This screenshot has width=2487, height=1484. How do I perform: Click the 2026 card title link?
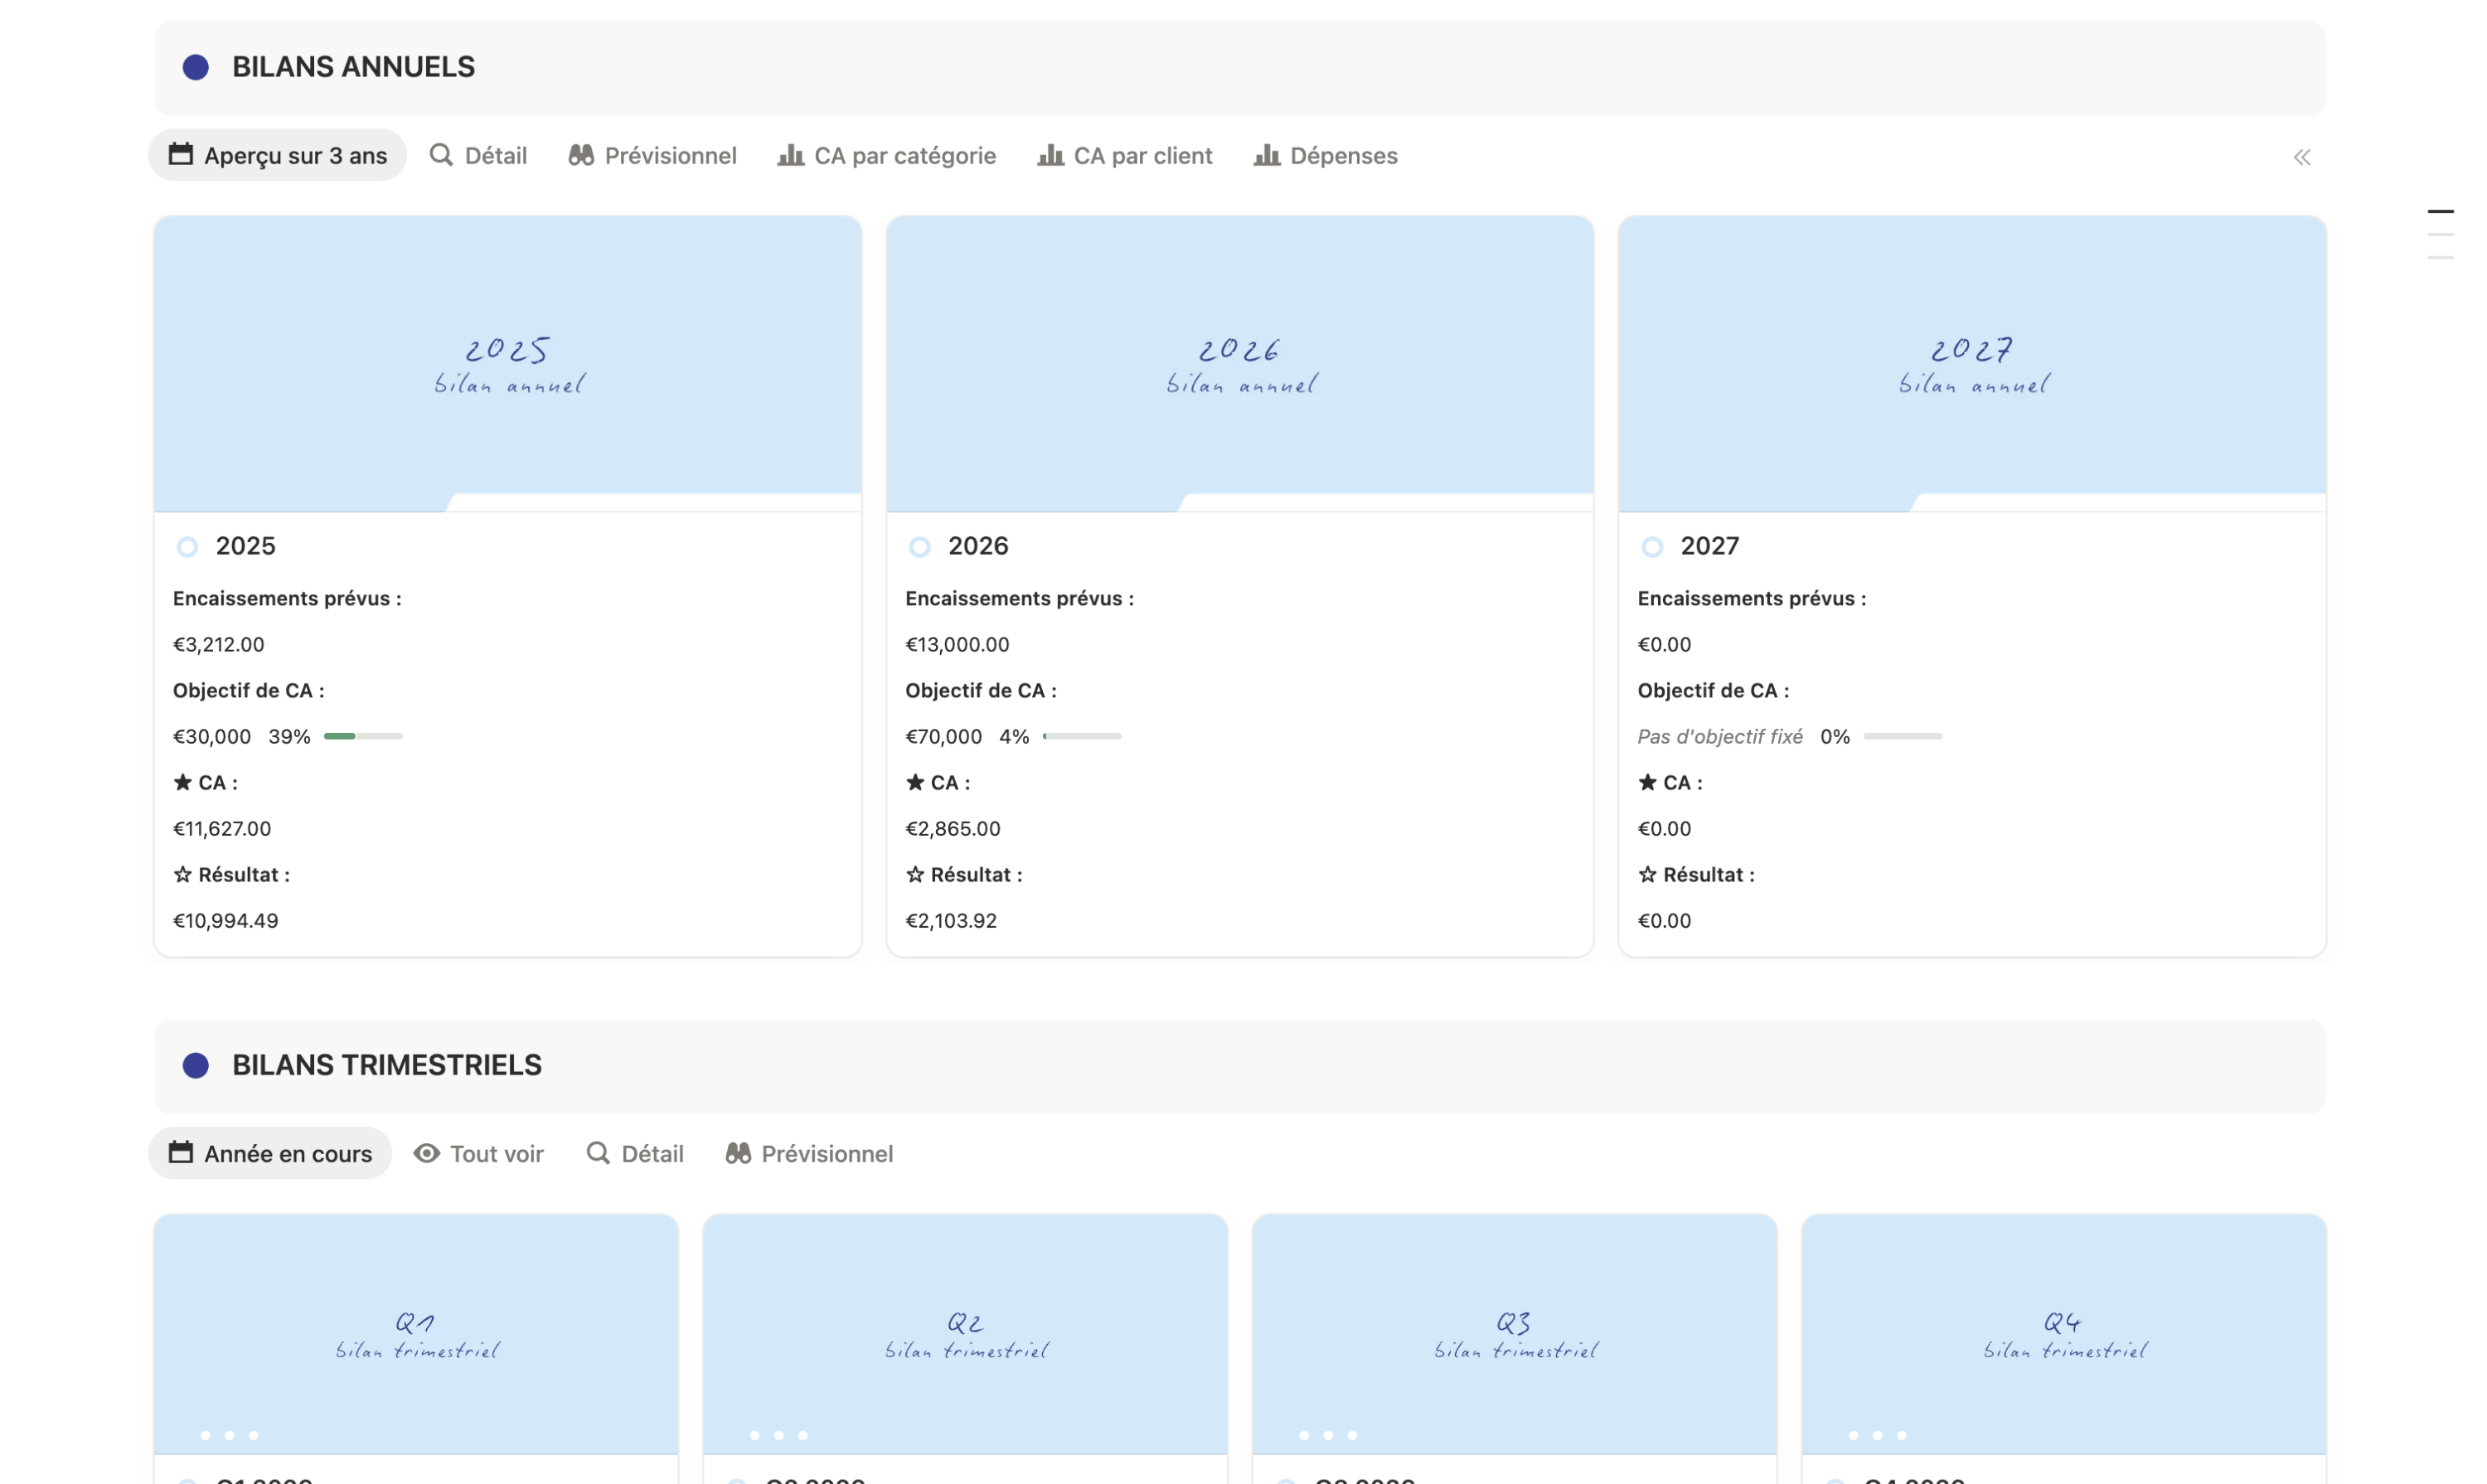point(978,546)
